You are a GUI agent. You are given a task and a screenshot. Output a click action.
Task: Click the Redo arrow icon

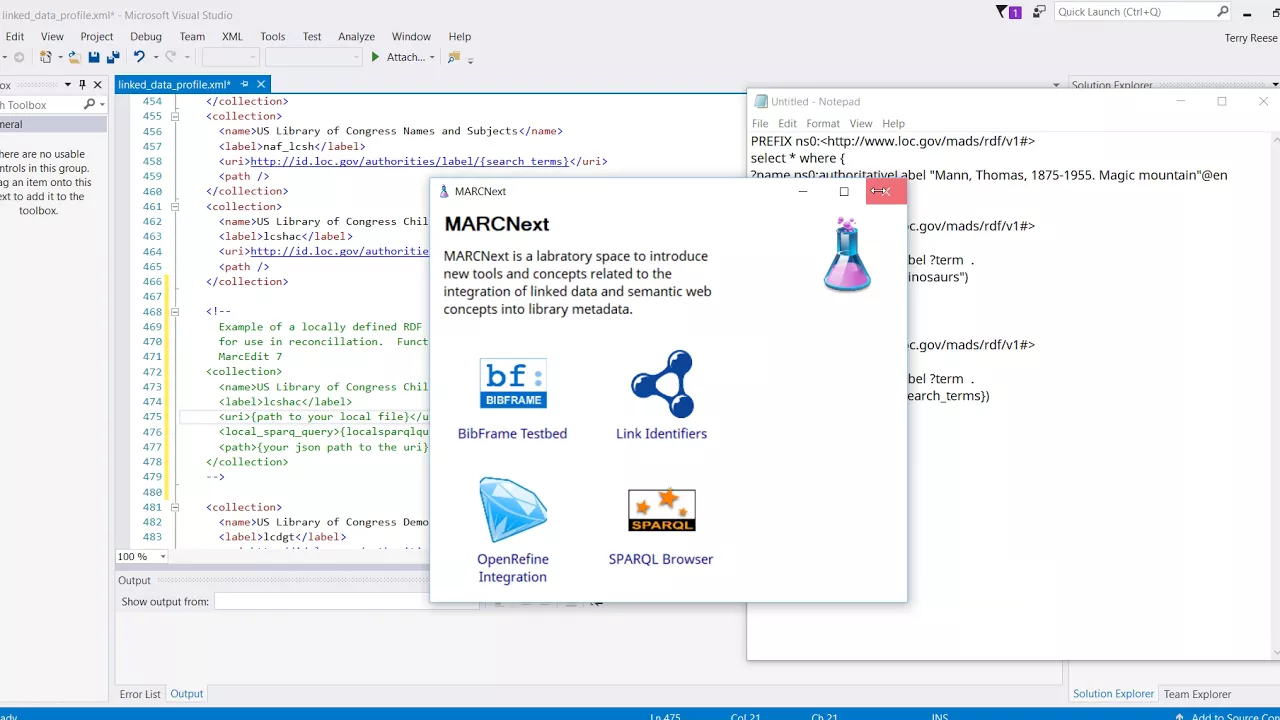pos(171,57)
